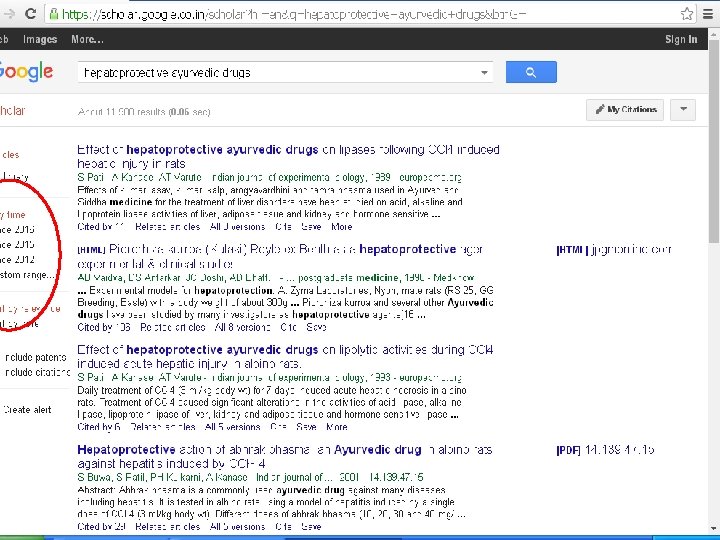The height and width of the screenshot is (540, 720).
Task: Open My Citations
Action: 625,110
